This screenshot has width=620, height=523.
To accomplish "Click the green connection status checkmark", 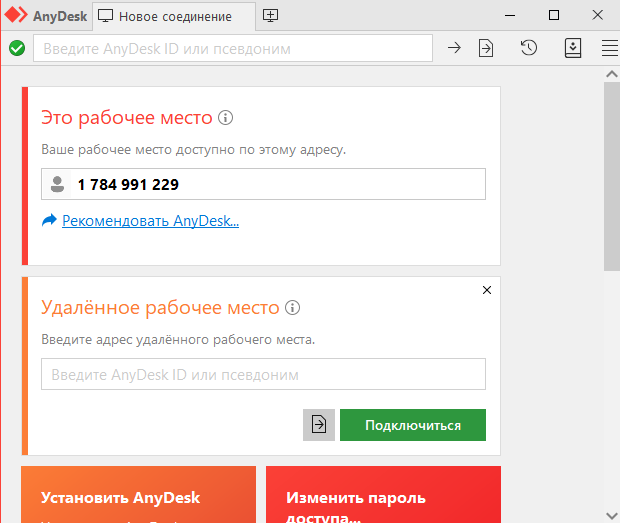I will point(17,48).
